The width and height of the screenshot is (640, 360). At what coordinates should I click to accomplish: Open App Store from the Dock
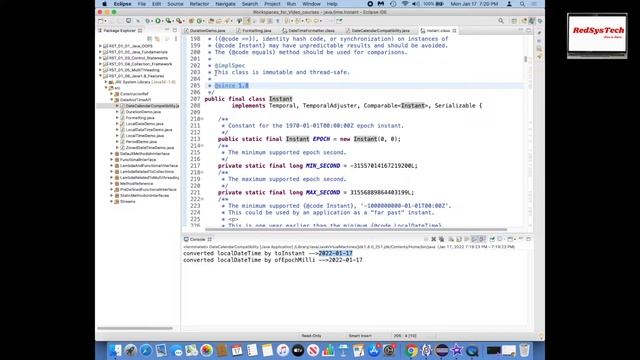374,350
